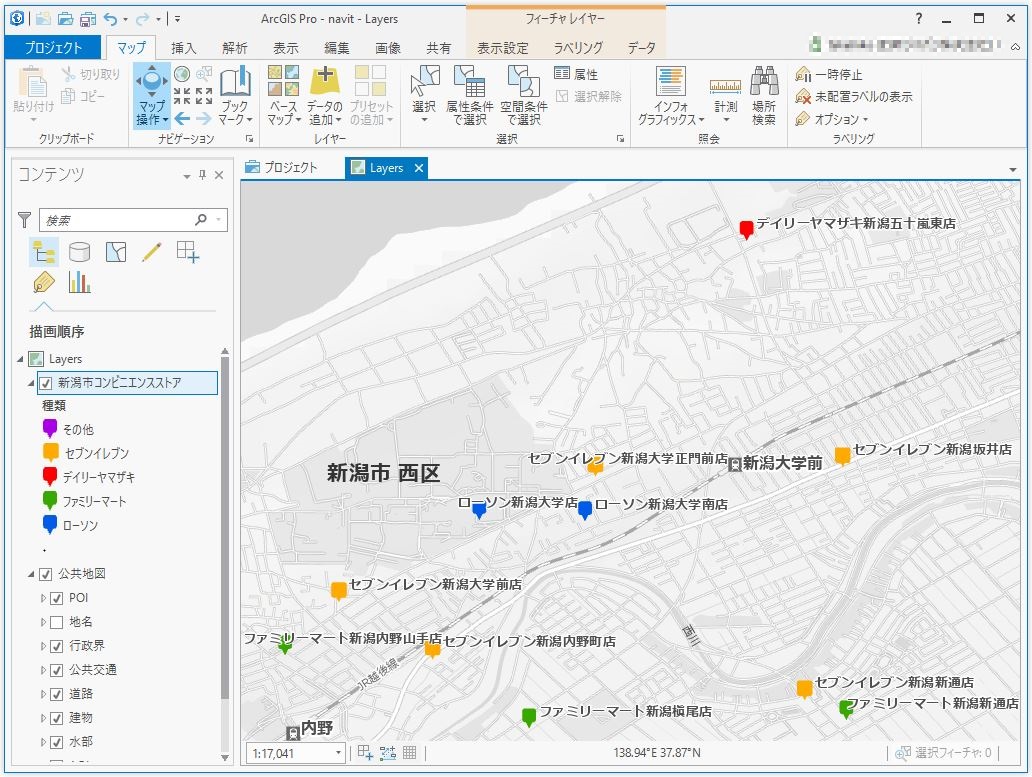Click 選択フィーチャ: 0 in status bar
The height and width of the screenshot is (777, 1032).
coord(943,753)
